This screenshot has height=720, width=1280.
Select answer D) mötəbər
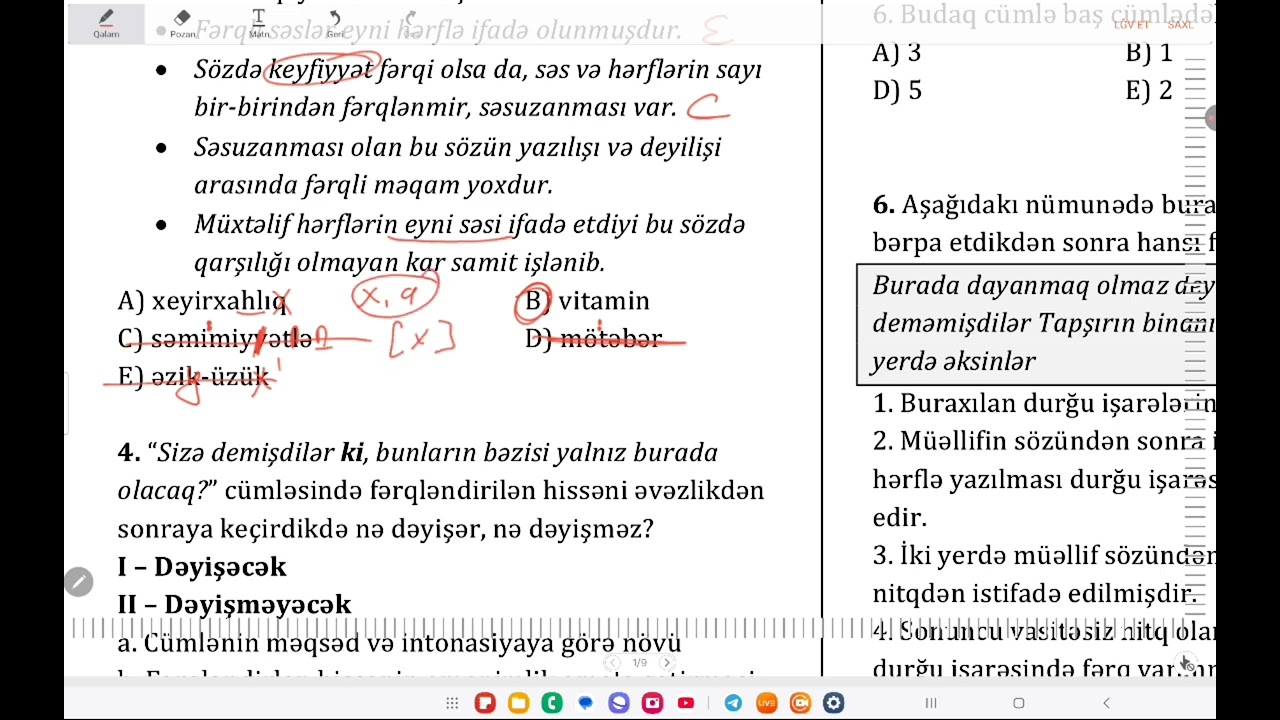click(x=594, y=339)
